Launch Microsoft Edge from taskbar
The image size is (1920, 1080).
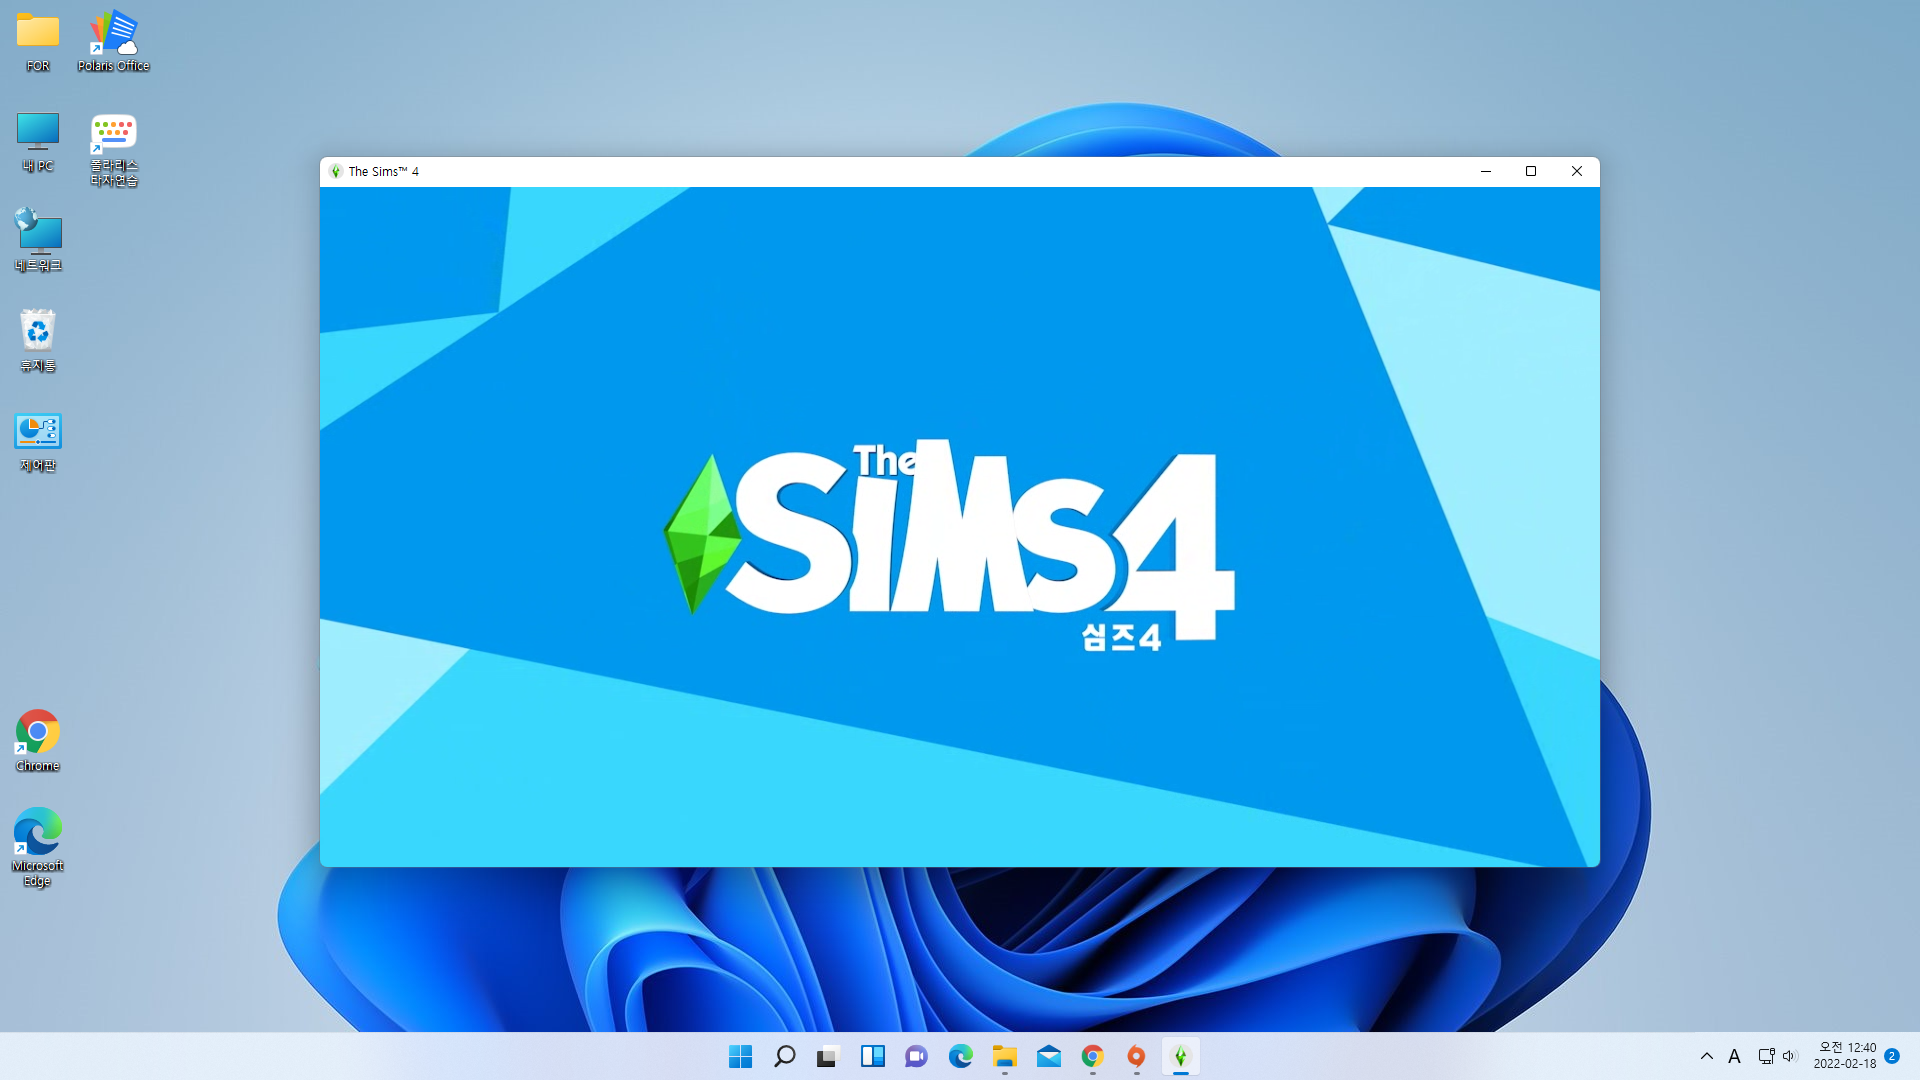click(x=960, y=1056)
